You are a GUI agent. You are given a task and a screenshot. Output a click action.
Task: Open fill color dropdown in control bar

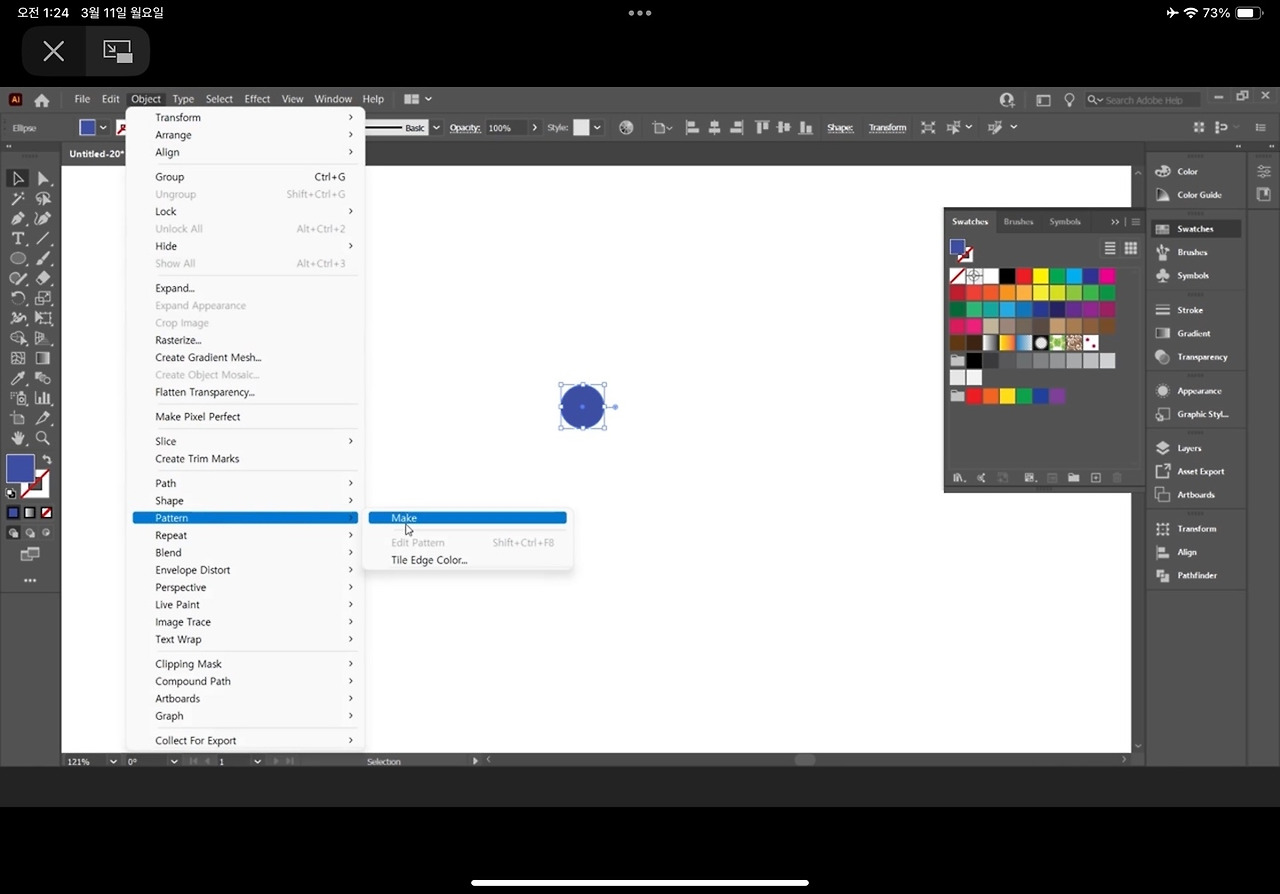click(x=103, y=128)
